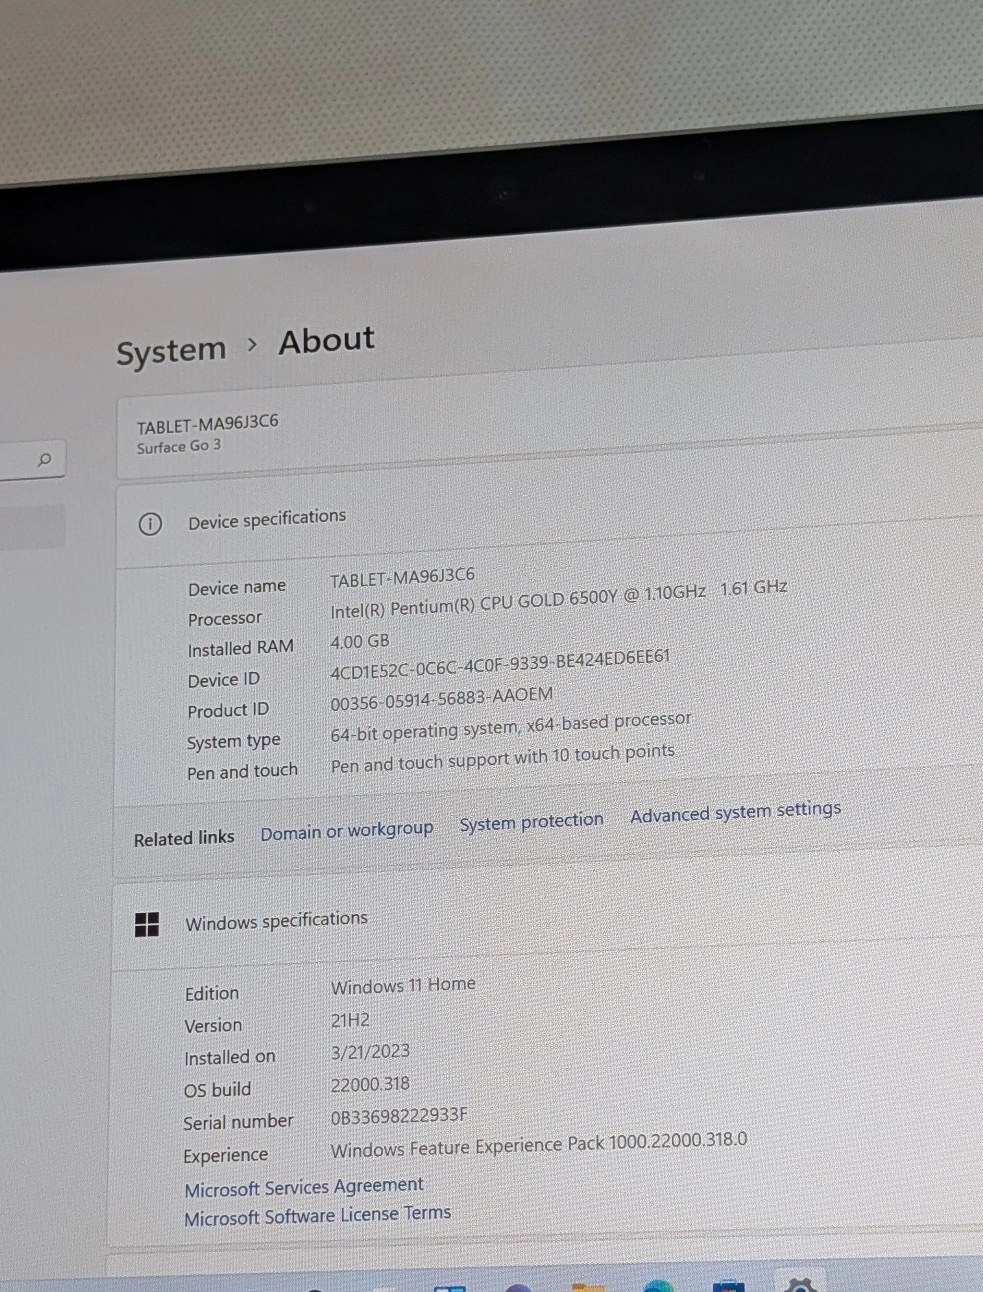Select the 21H2 version value

pos(350,1020)
